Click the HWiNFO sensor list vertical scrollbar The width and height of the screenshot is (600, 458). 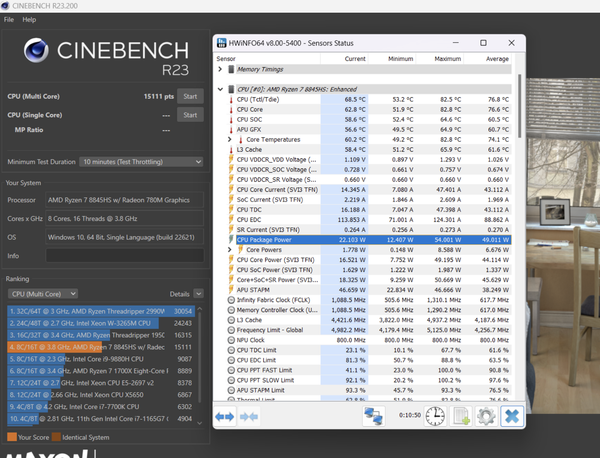519,106
